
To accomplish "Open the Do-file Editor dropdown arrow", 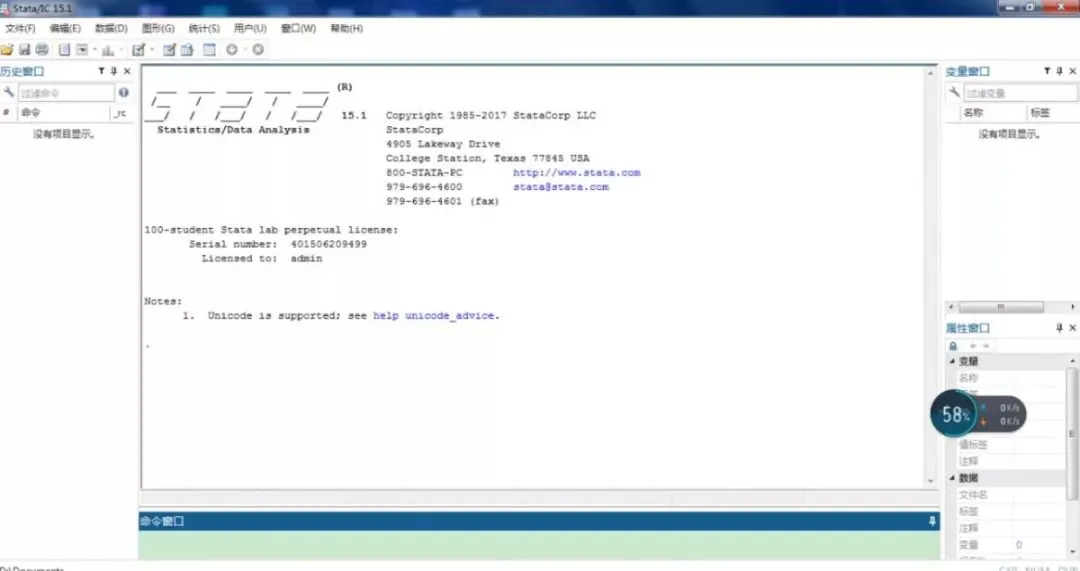I will point(152,50).
